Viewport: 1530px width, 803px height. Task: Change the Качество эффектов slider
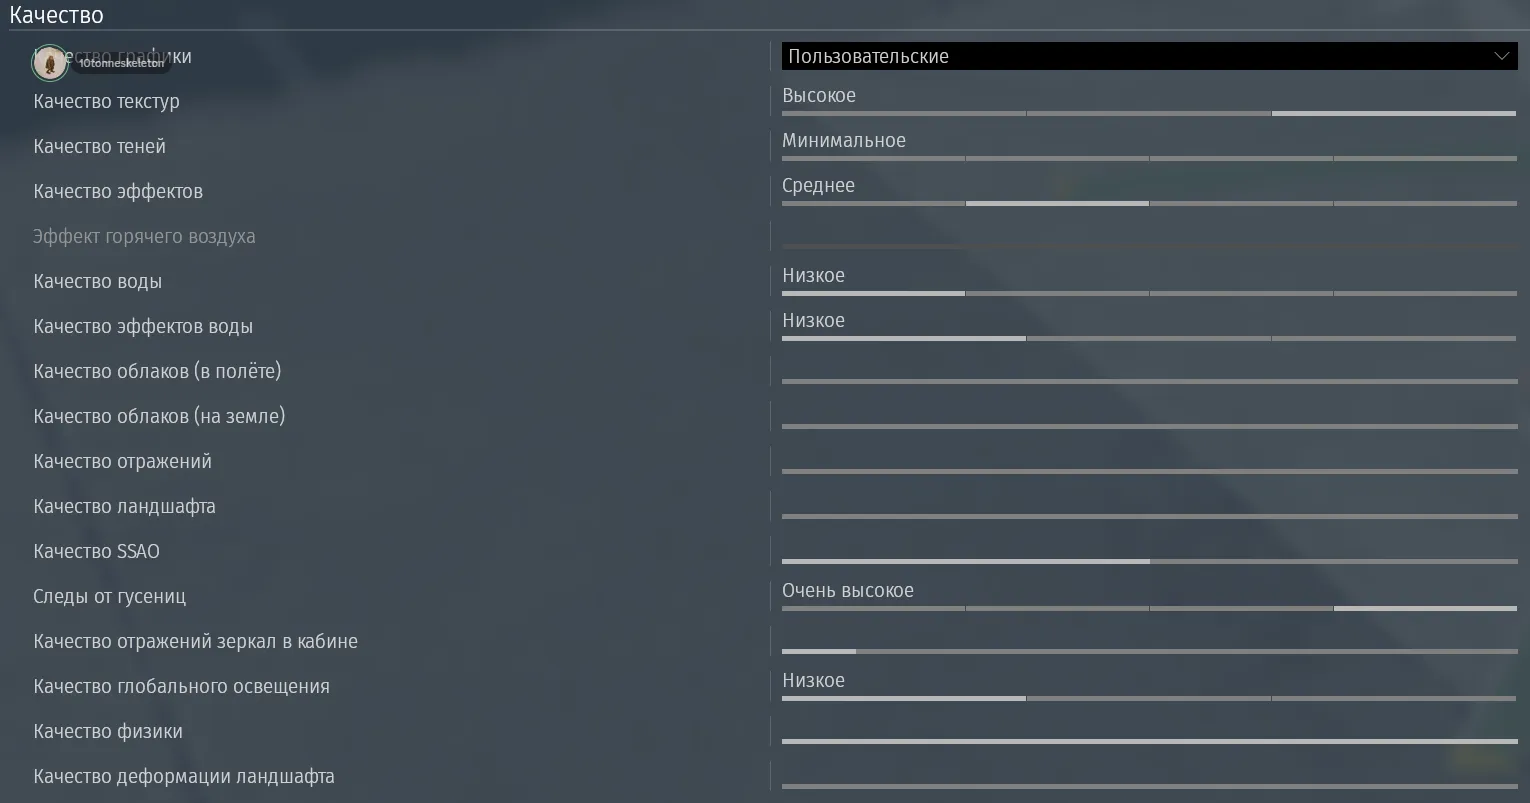point(1149,203)
